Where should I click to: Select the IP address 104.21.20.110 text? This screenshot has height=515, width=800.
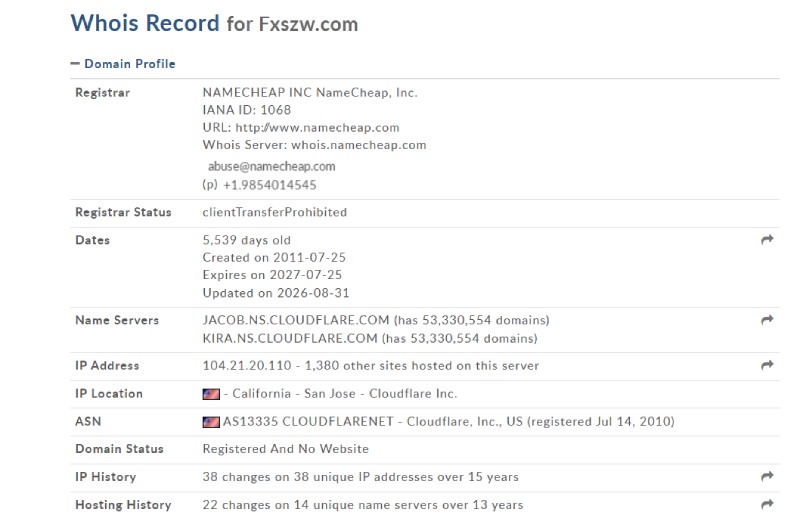[247, 365]
